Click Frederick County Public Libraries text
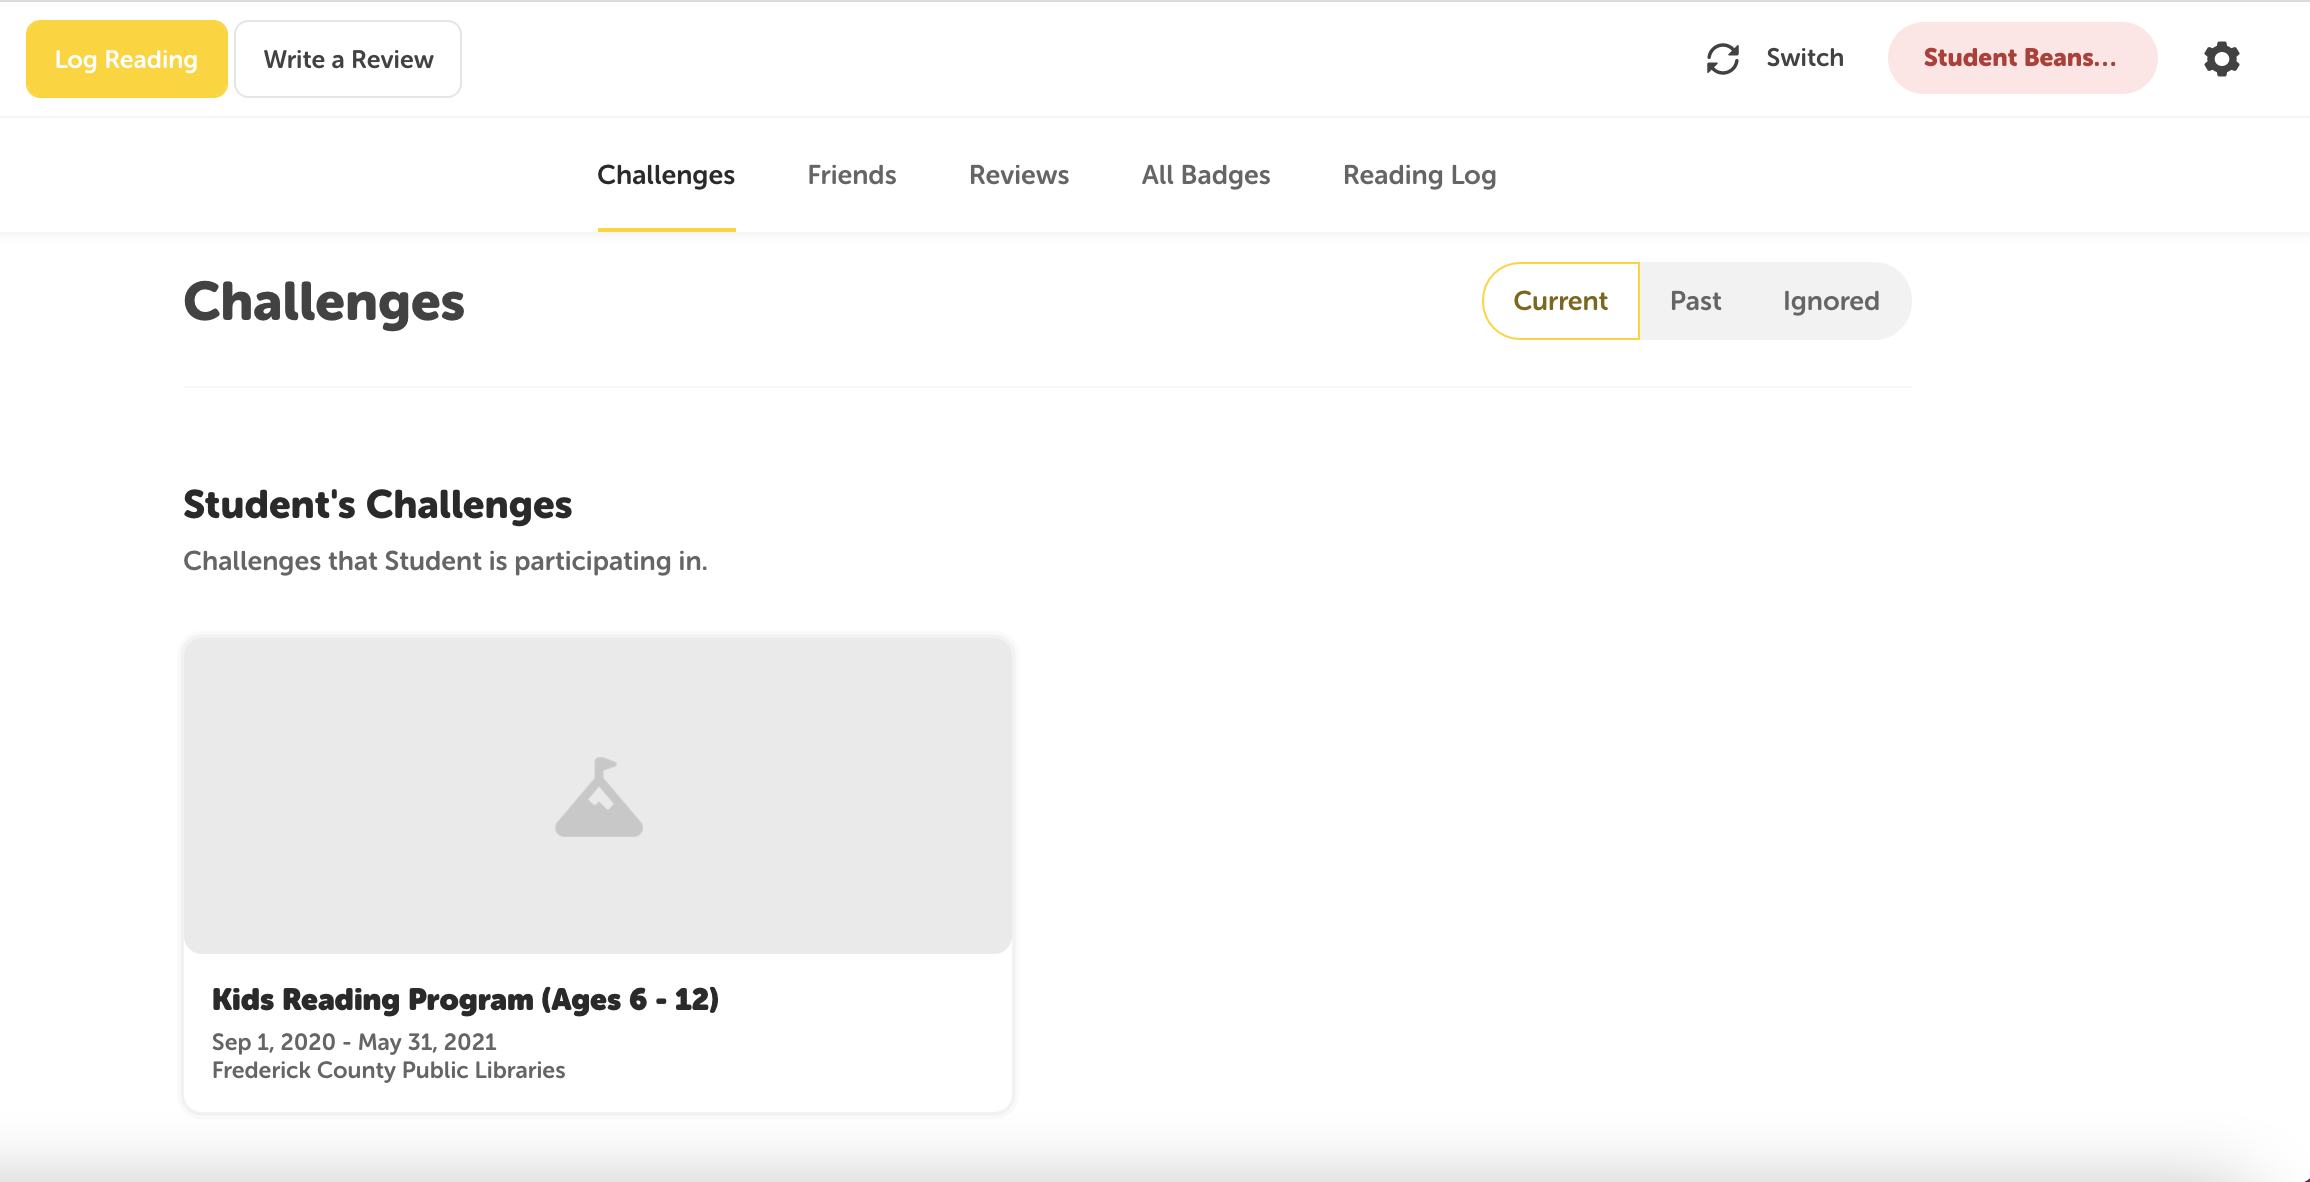 tap(388, 1070)
